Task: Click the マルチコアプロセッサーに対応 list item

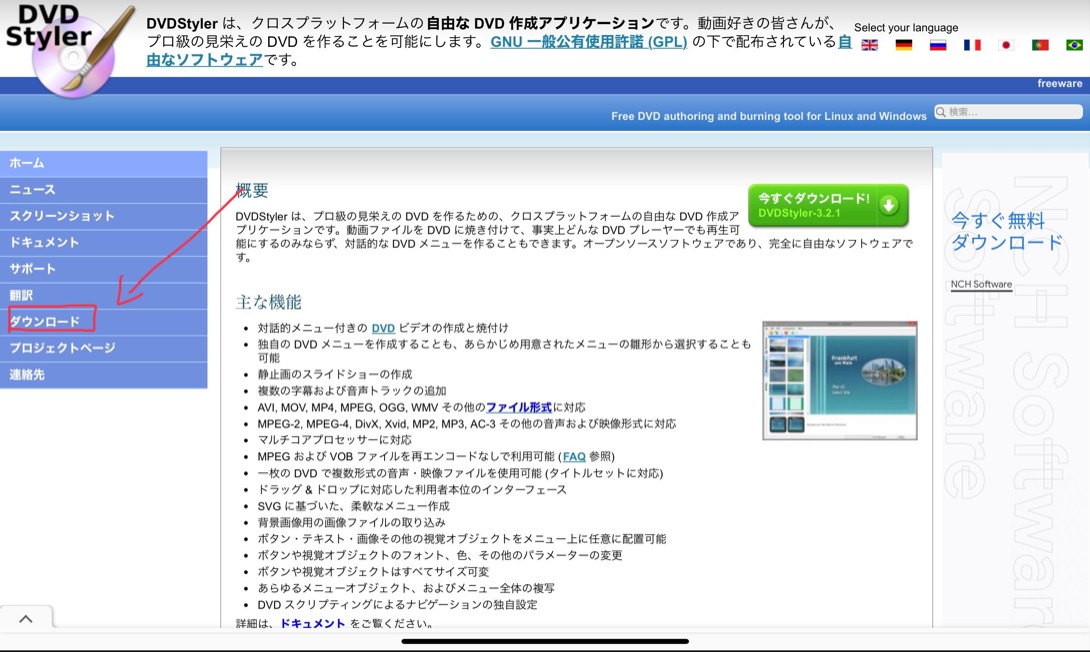Action: tap(334, 440)
